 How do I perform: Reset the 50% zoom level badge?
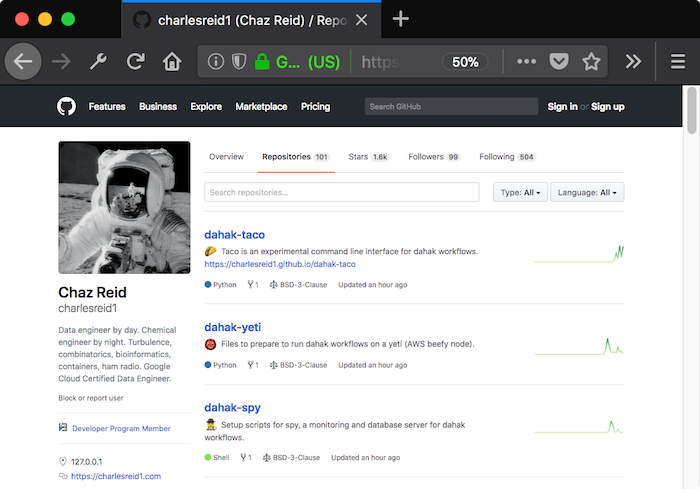(x=465, y=62)
